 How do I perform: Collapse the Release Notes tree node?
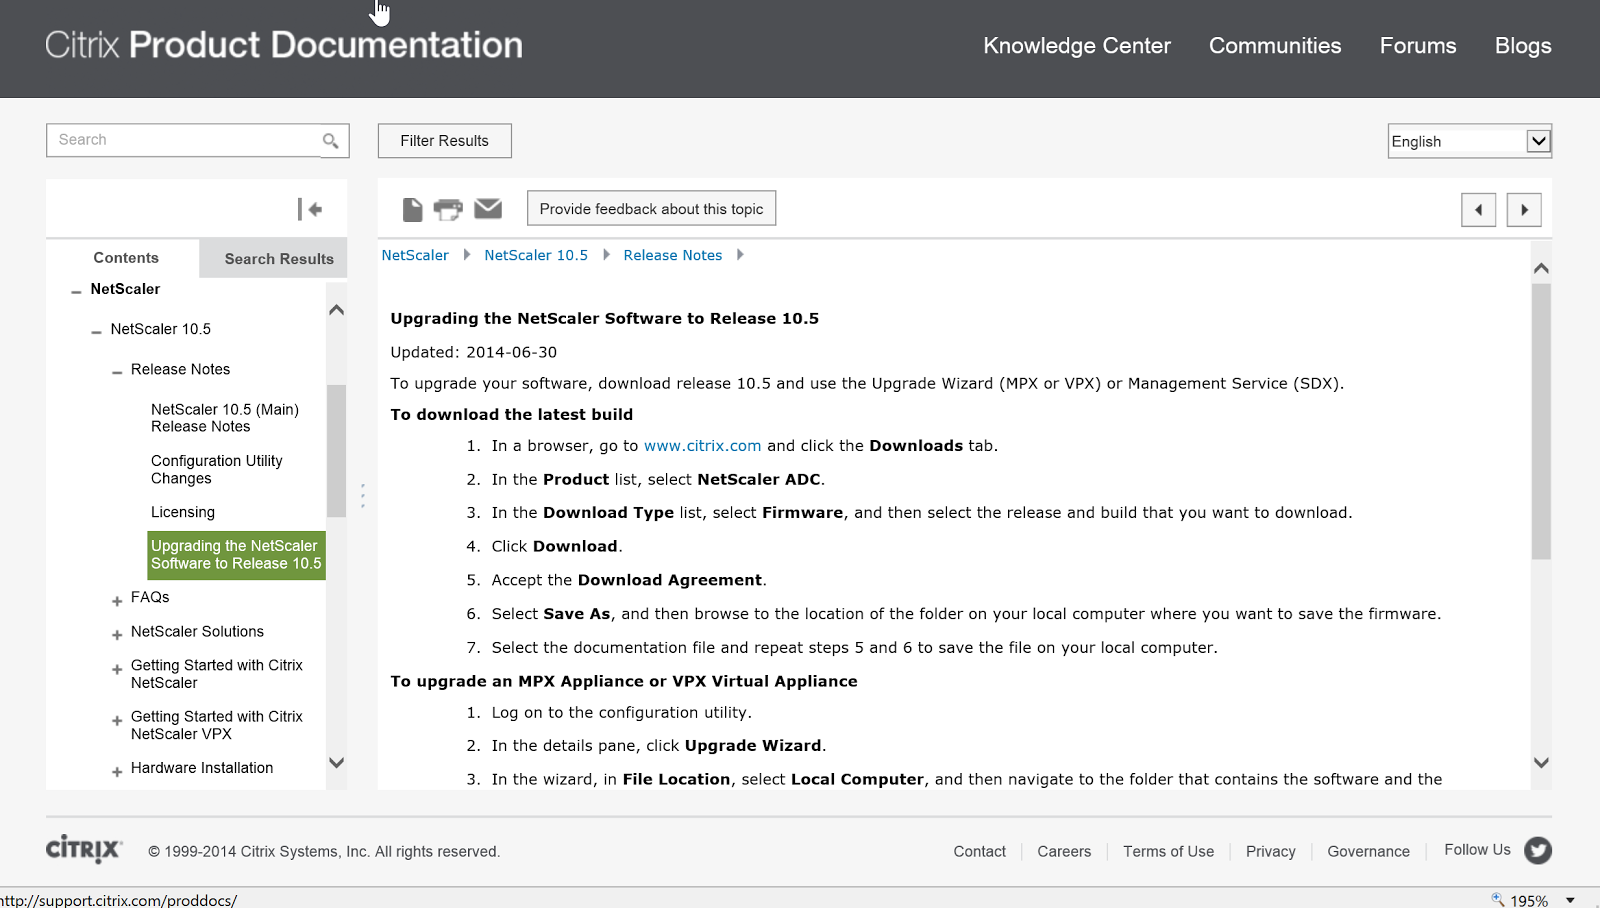pyautogui.click(x=117, y=372)
